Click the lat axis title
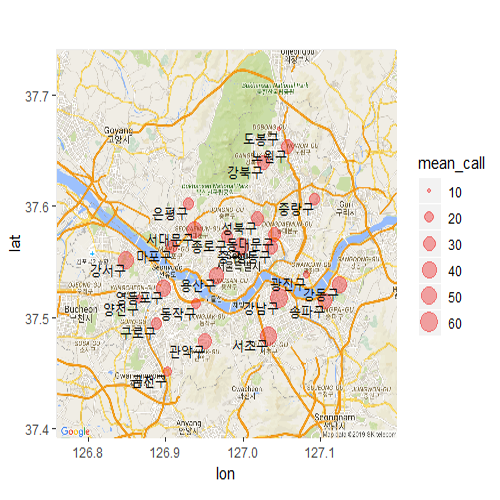 (15, 243)
